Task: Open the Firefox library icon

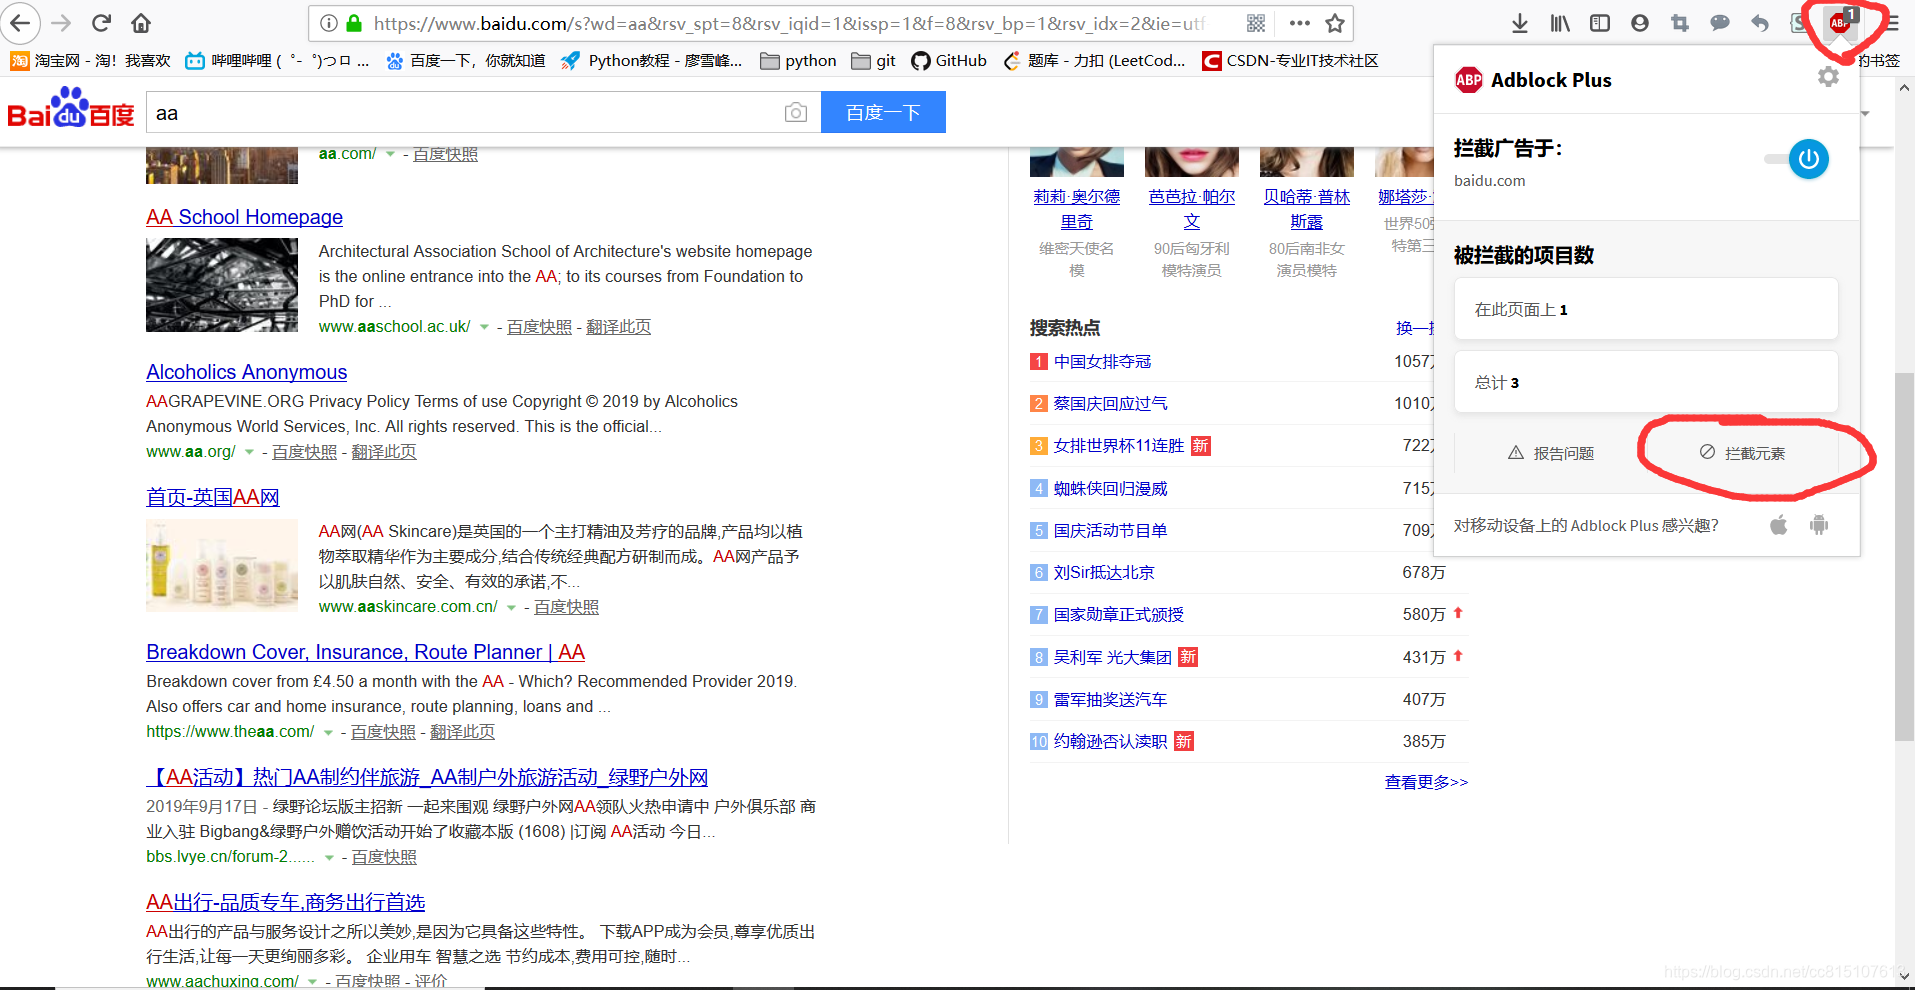Action: click(1559, 22)
